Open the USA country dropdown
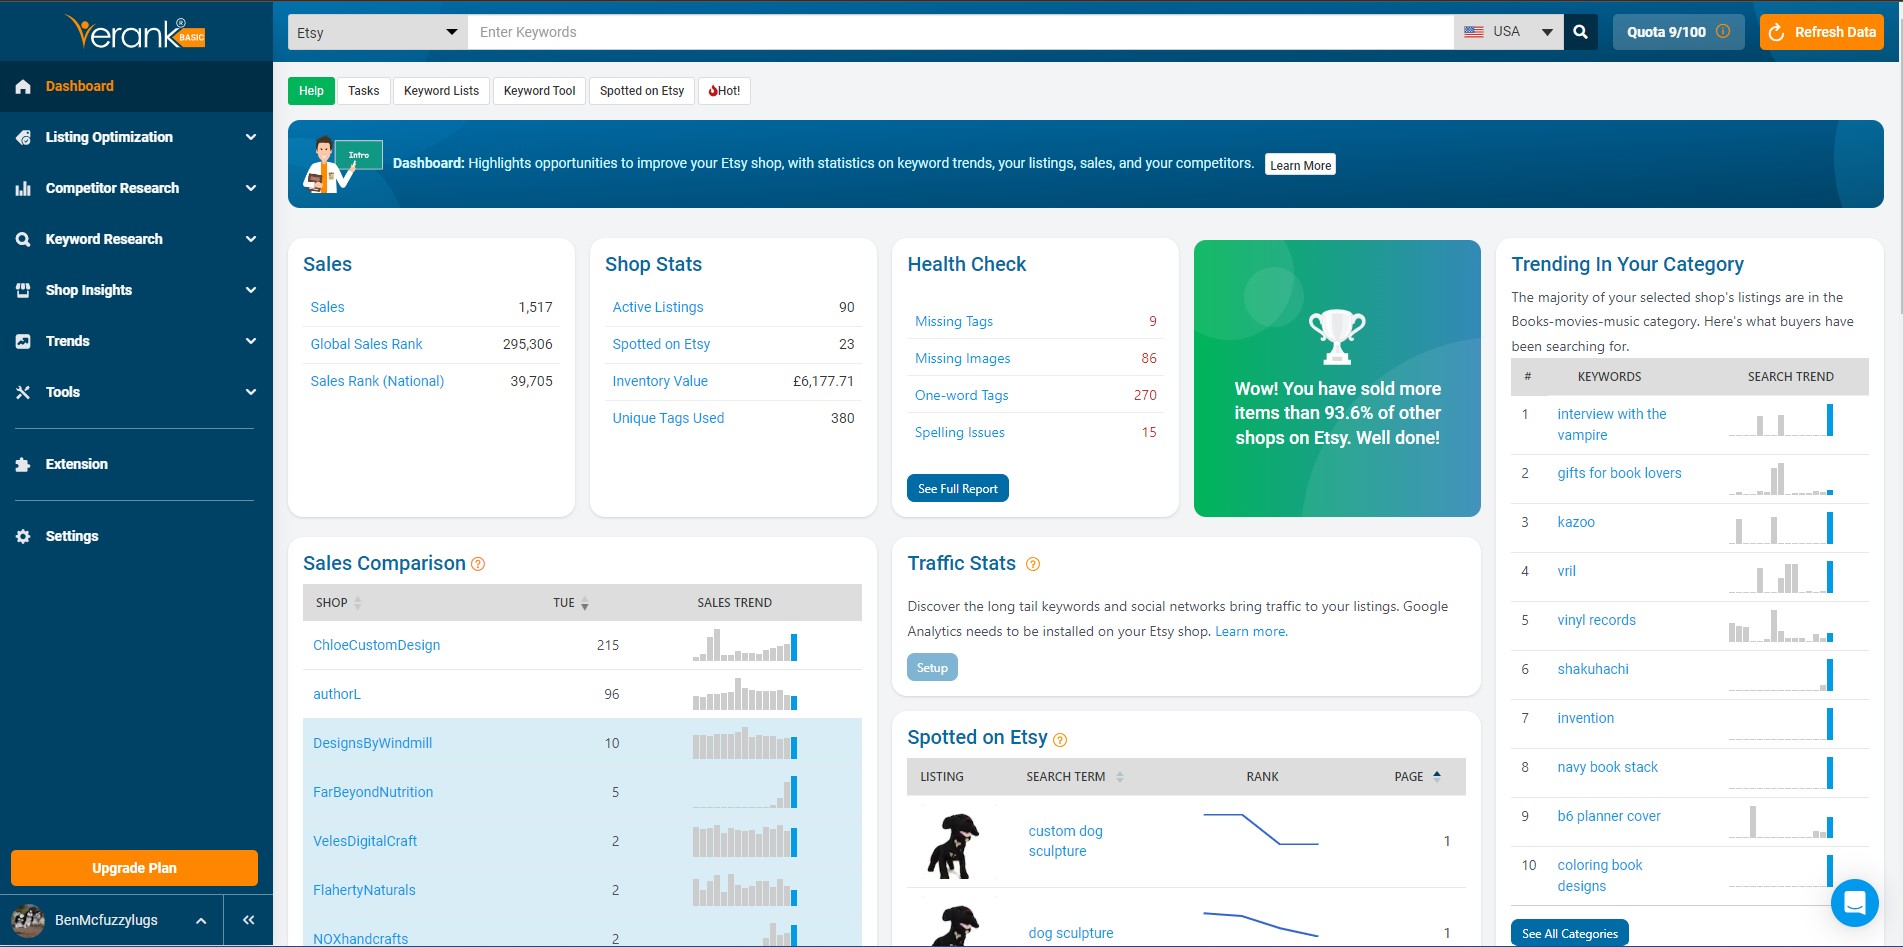1903x947 pixels. pyautogui.click(x=1509, y=32)
